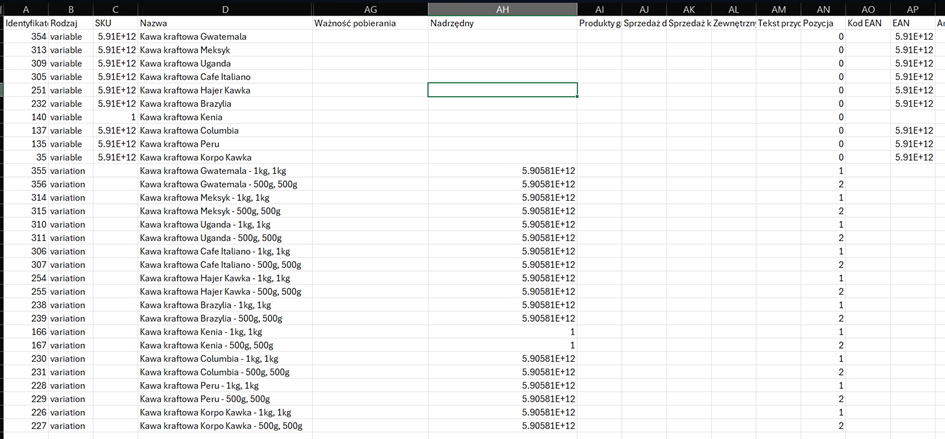Viewport: 945px width, 439px height.
Task: Click identifier cell 35
Action: click(26, 157)
